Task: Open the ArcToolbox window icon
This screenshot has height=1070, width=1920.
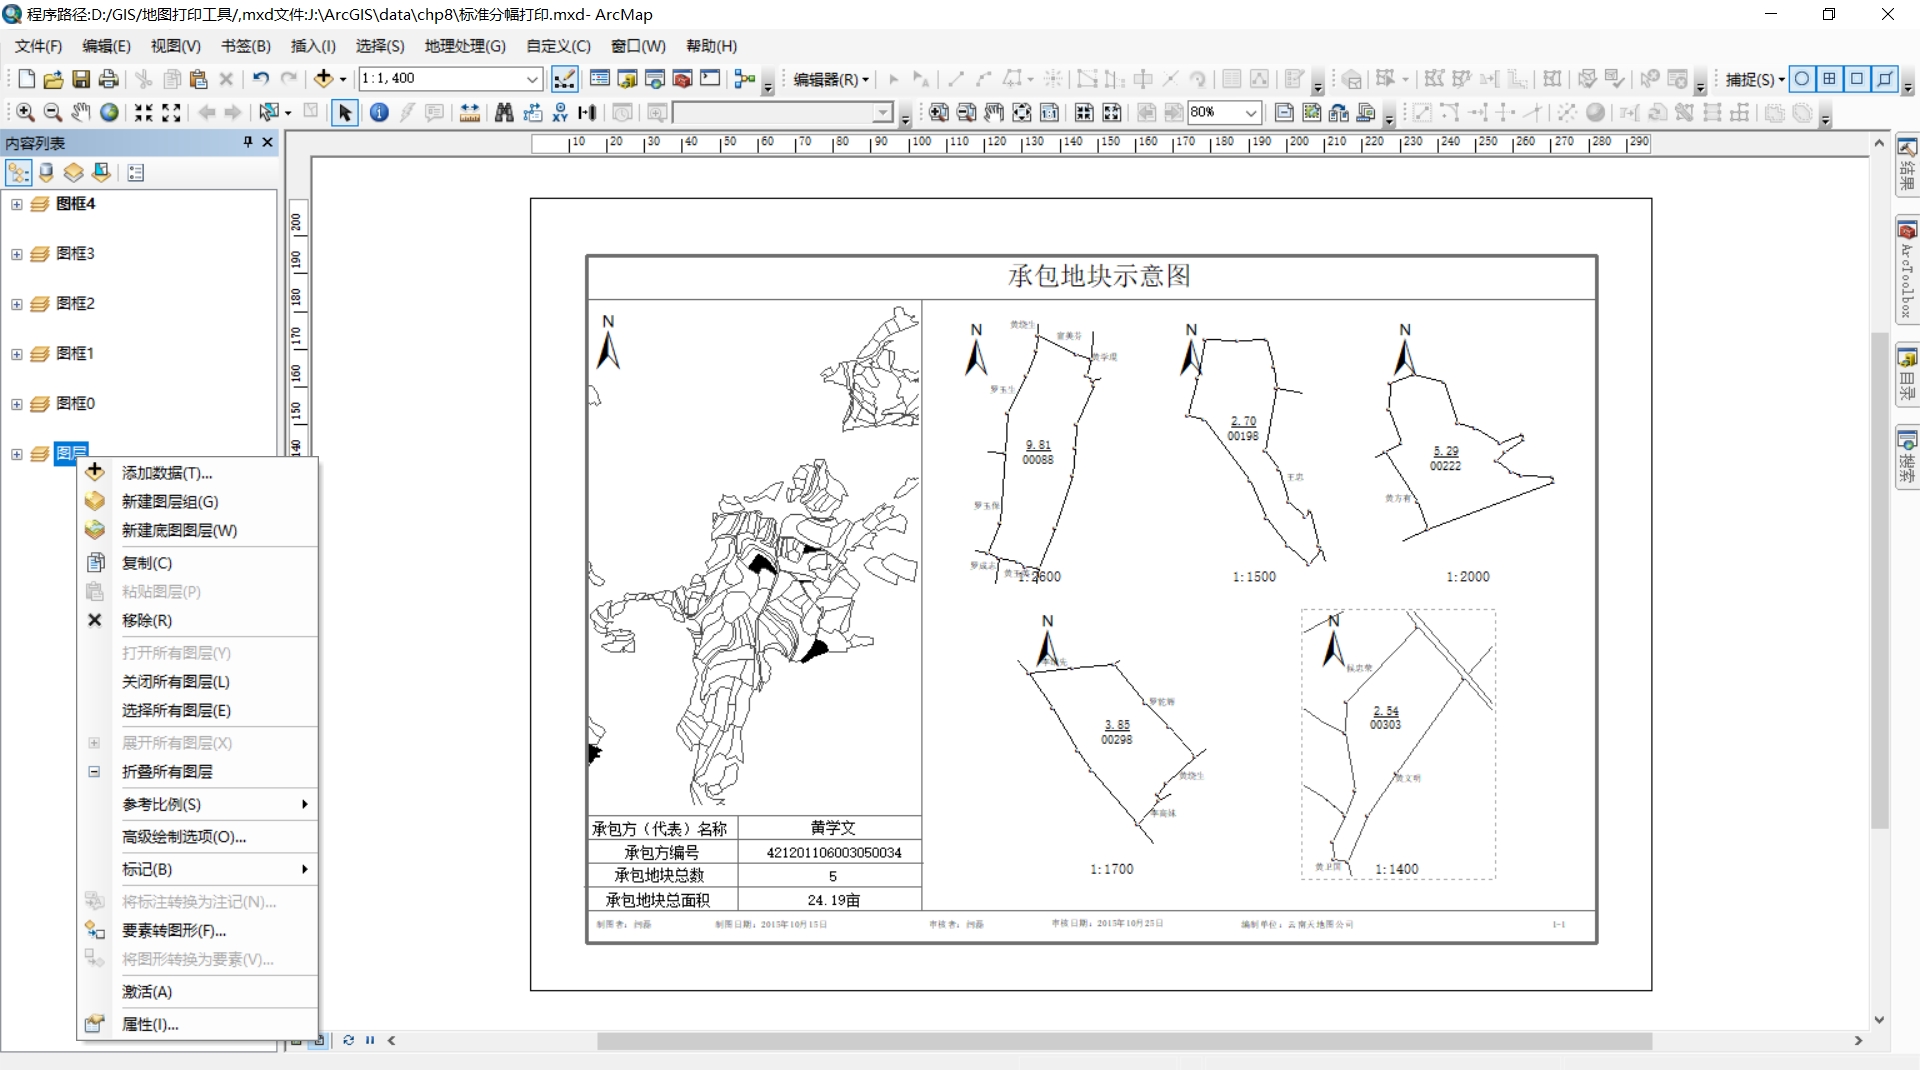Action: coord(683,79)
